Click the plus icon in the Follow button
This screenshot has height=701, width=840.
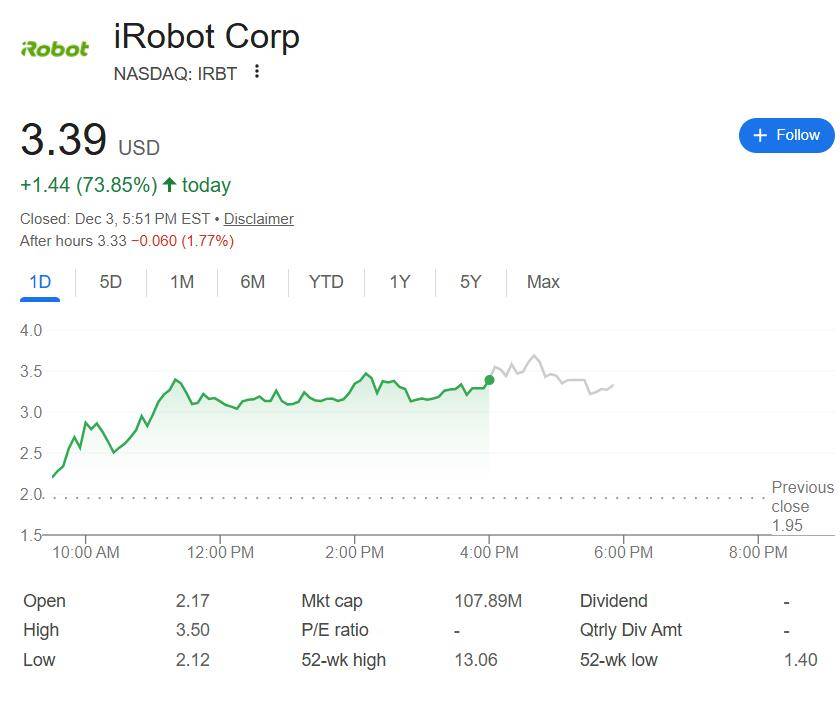tap(760, 135)
